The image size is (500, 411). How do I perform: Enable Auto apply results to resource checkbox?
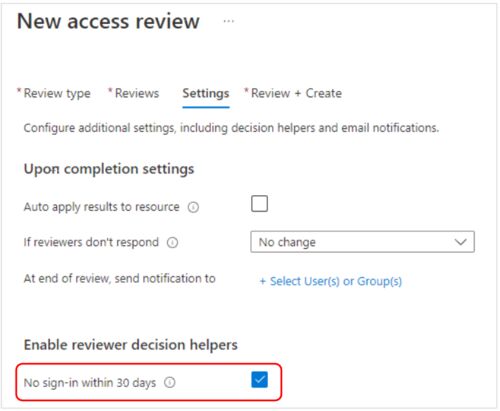[x=259, y=203]
